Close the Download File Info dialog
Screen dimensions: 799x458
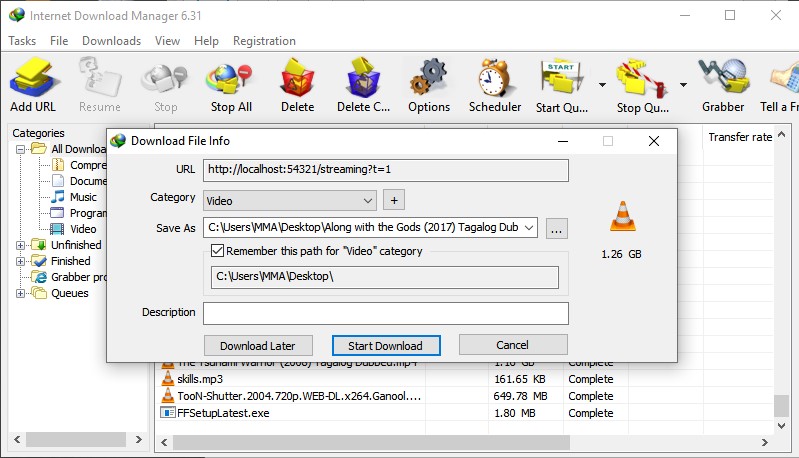point(654,141)
